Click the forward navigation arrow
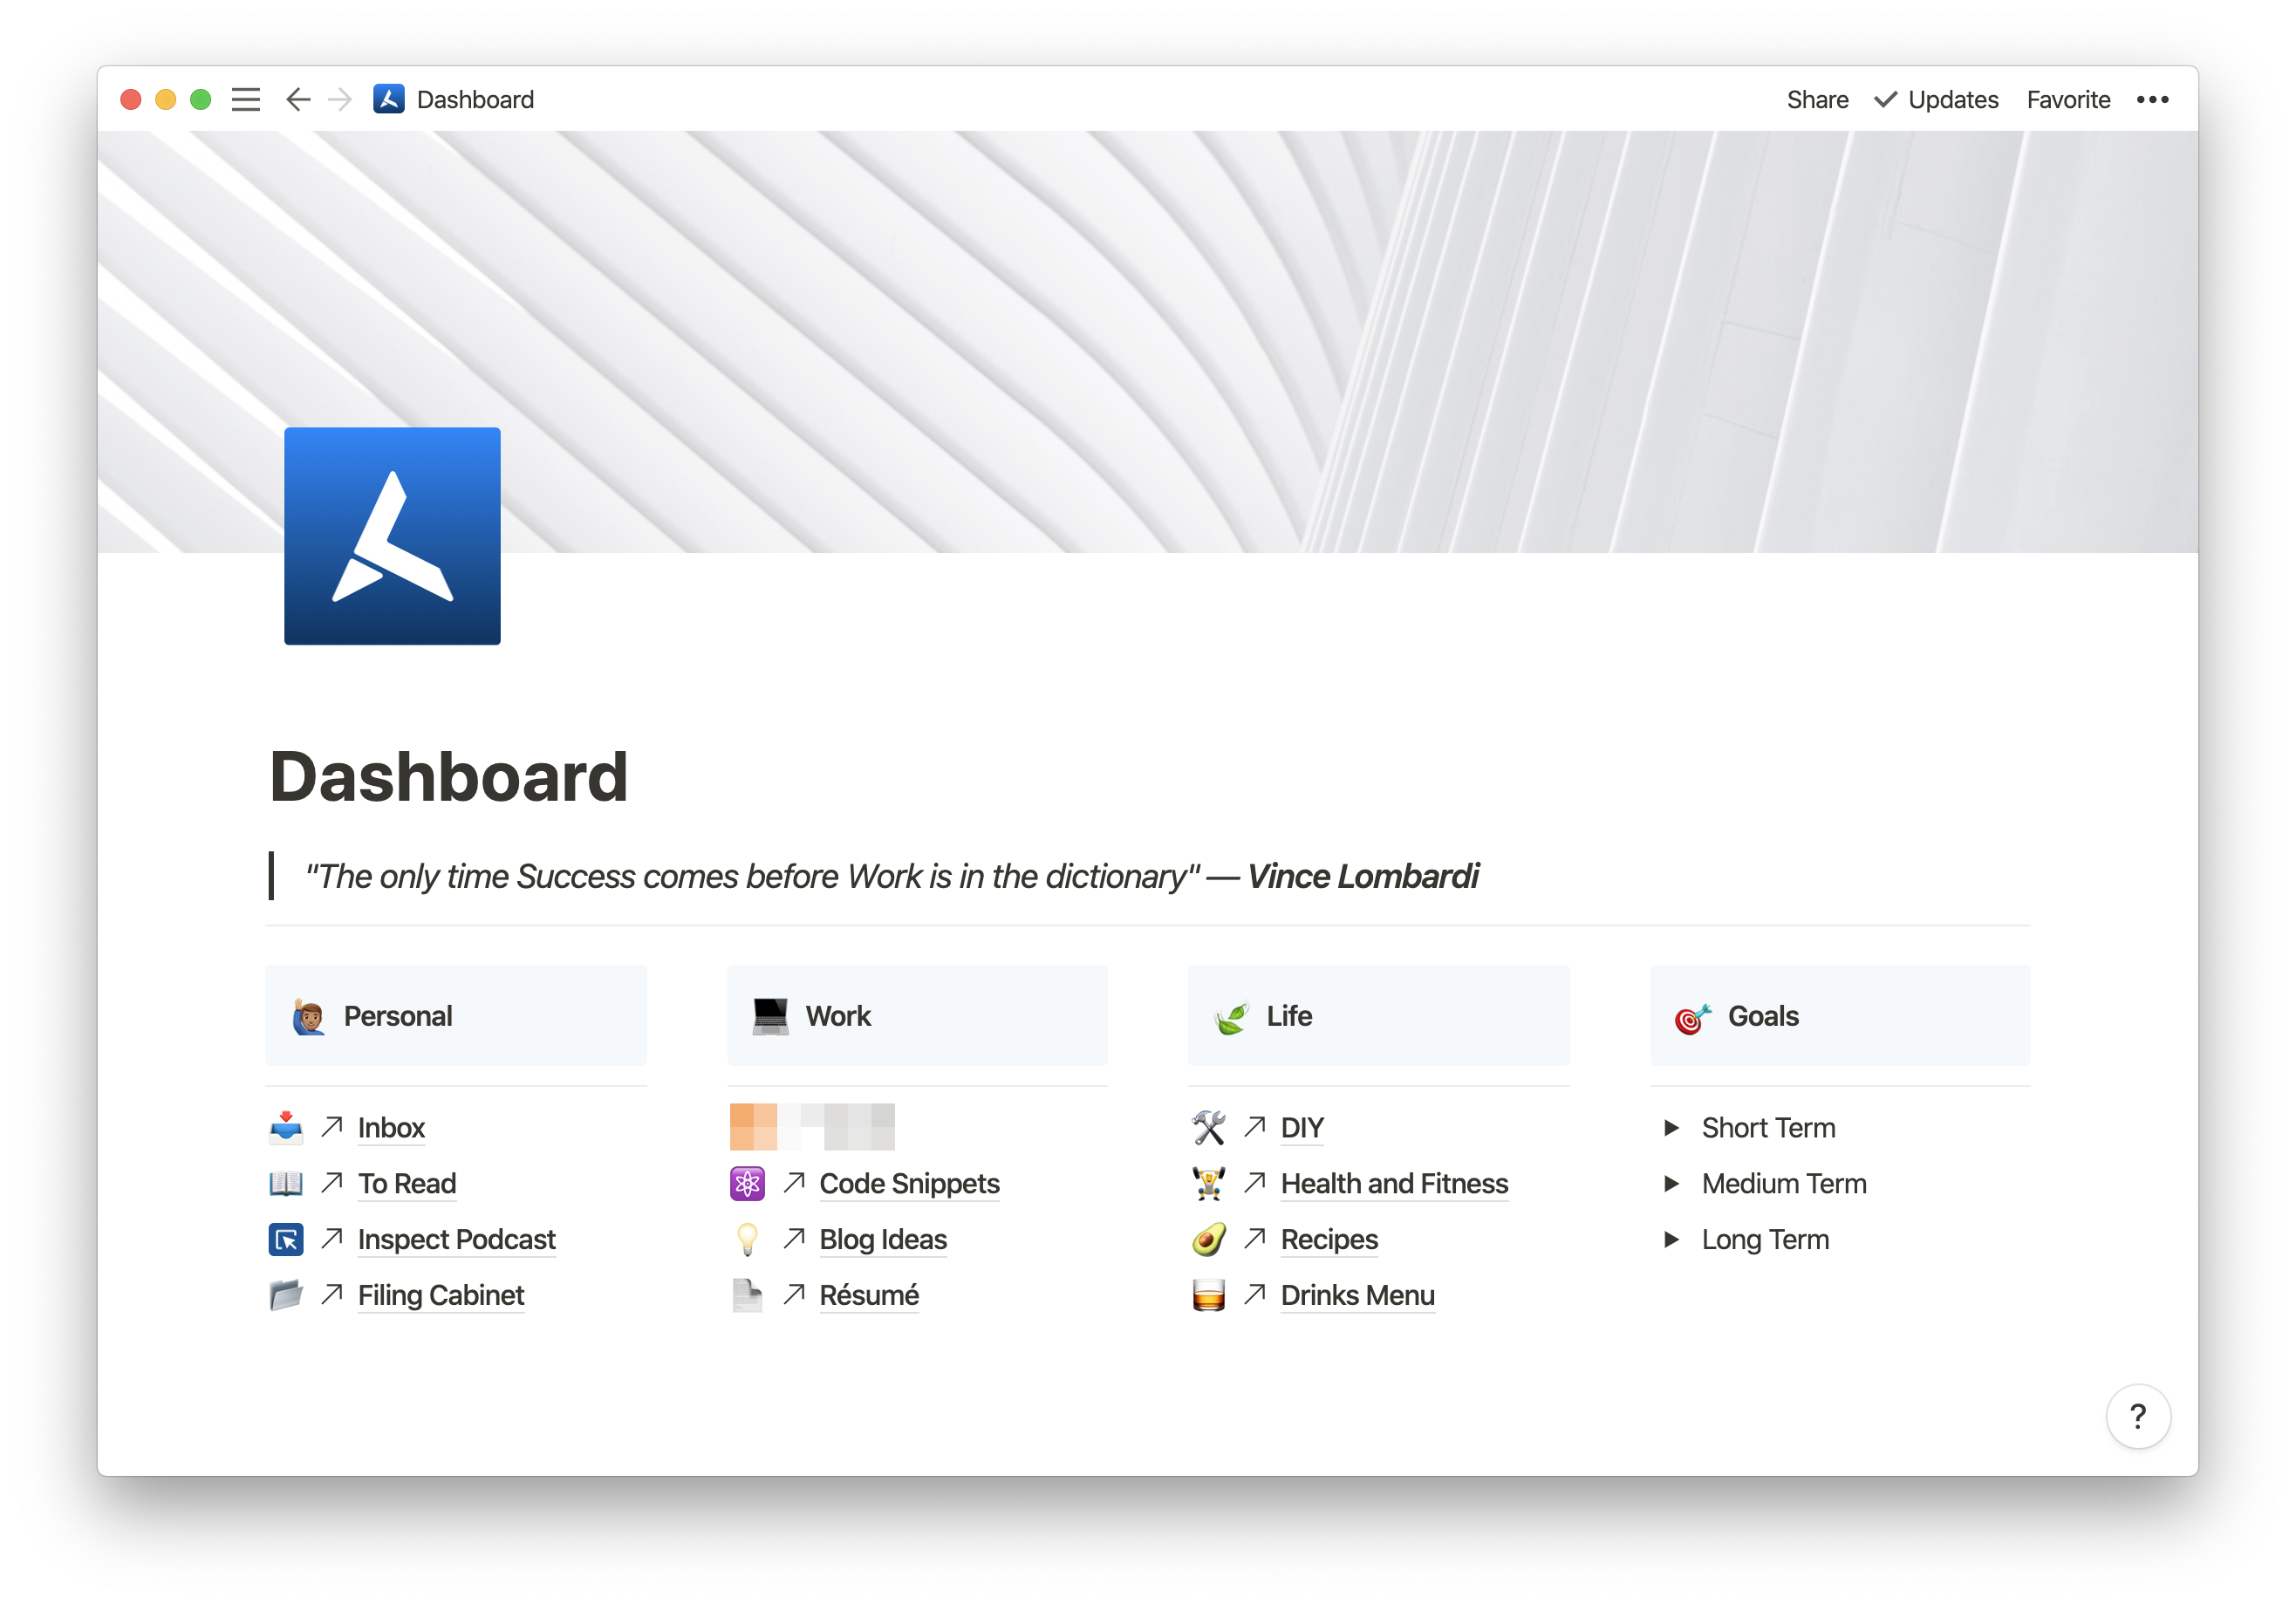The image size is (2296, 1605). [341, 99]
